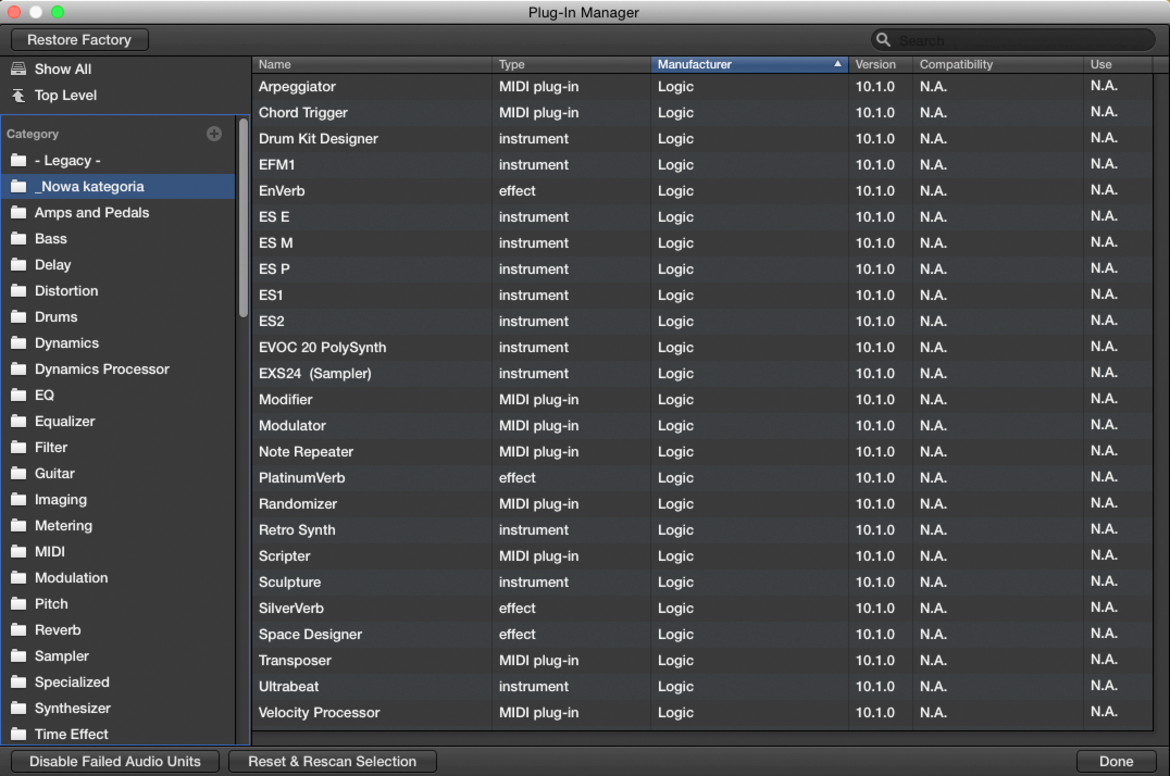
Task: Click the add category plus icon
Action: 214,134
